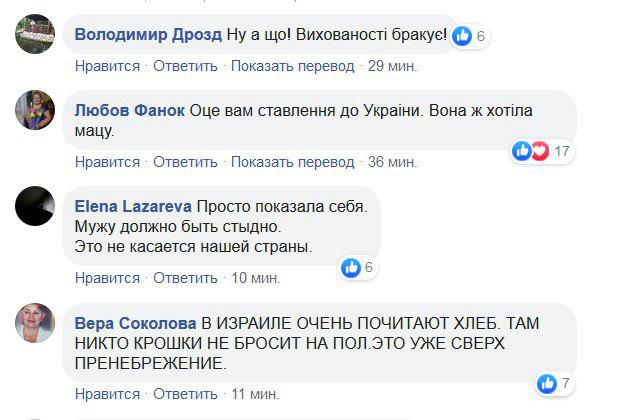Screen dimensions: 617x420
Task: Open Elena Lazareva's avatar
Action: click(x=35, y=207)
